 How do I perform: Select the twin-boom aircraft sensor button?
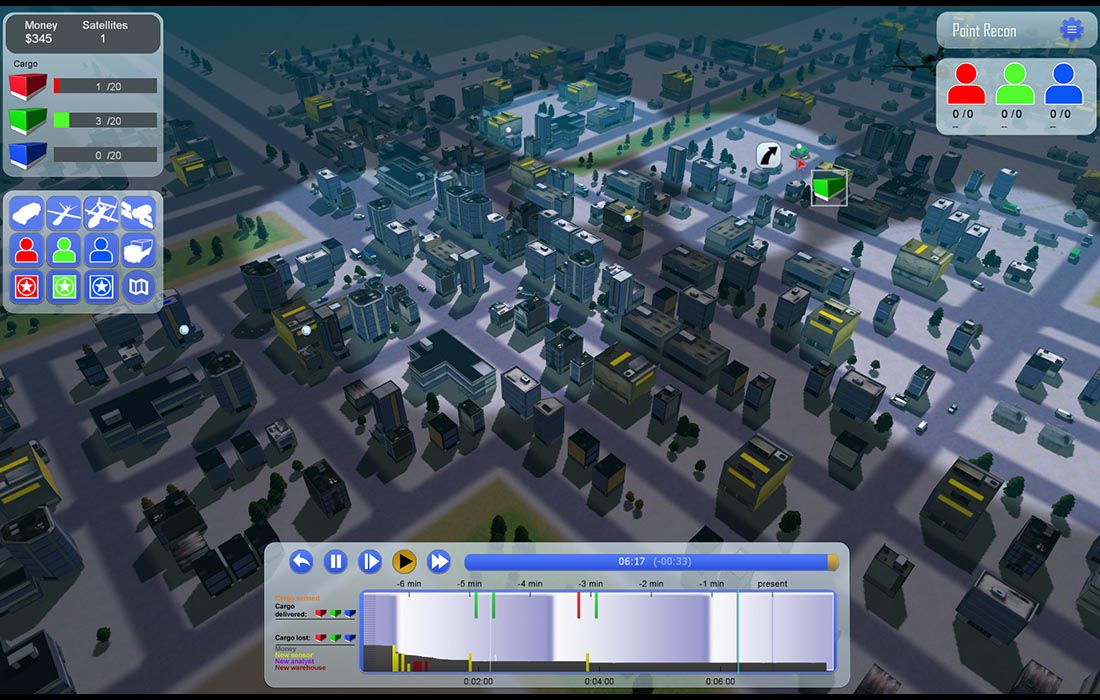[101, 213]
